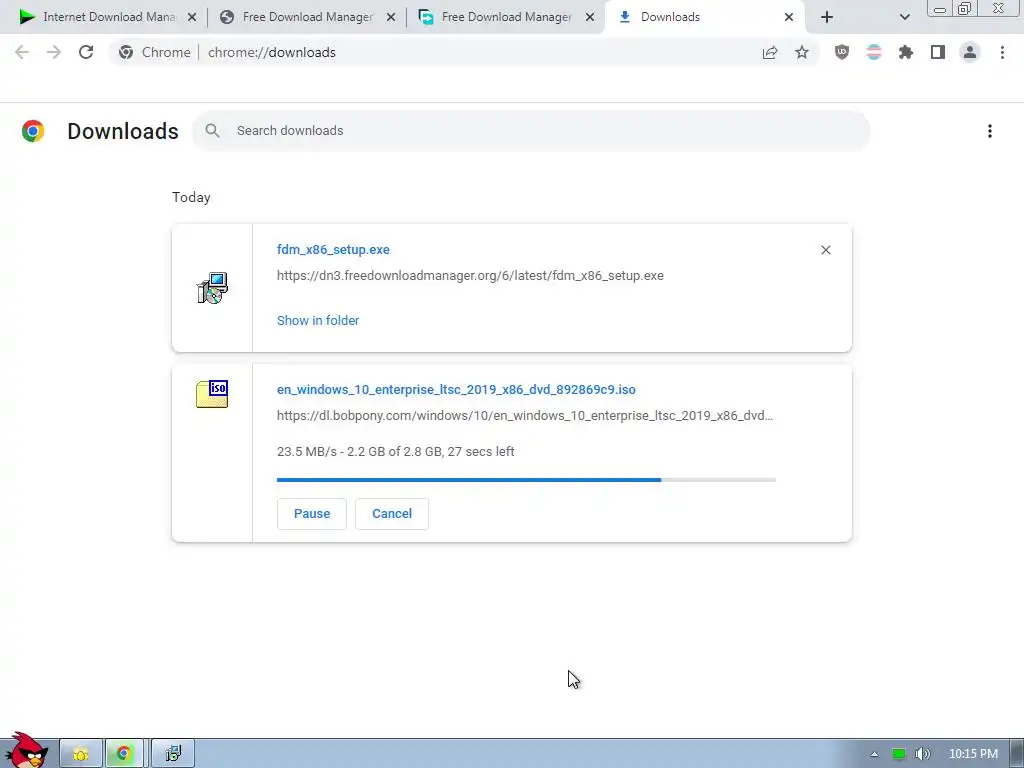Viewport: 1024px width, 768px height.
Task: Open the striped extension icon beside uBlock
Action: pos(874,52)
